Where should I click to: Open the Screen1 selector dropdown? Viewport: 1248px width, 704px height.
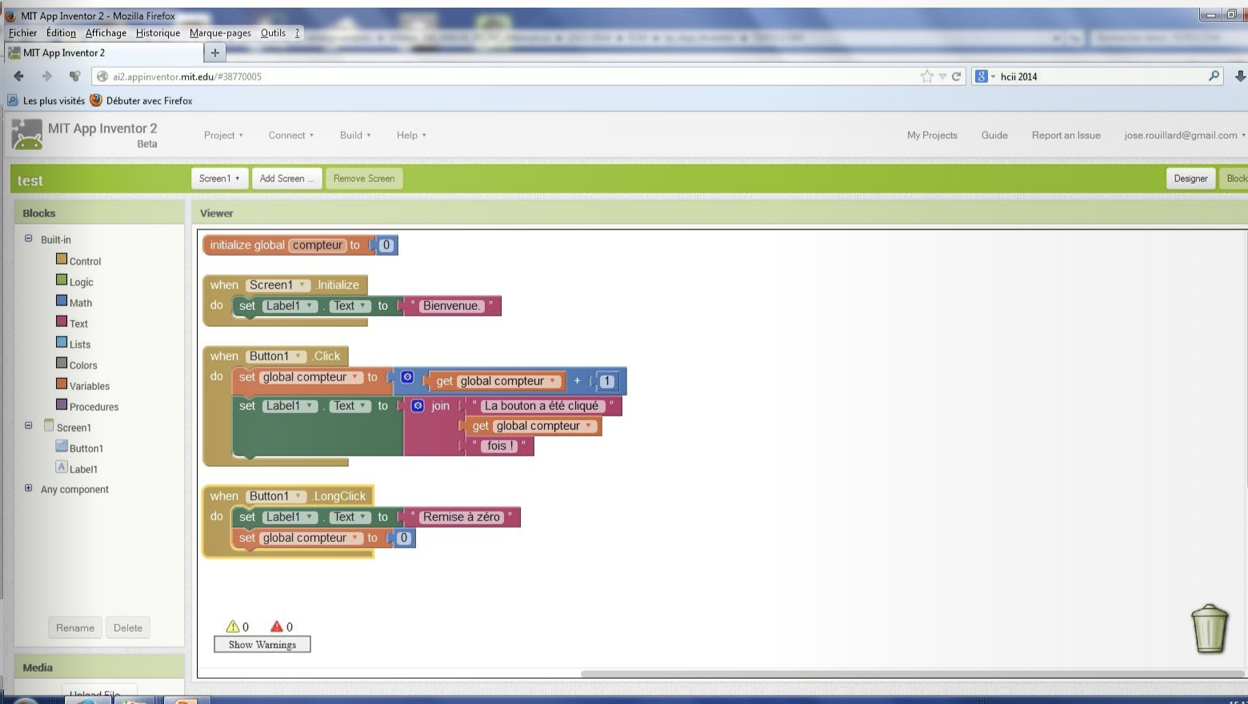[x=219, y=178]
